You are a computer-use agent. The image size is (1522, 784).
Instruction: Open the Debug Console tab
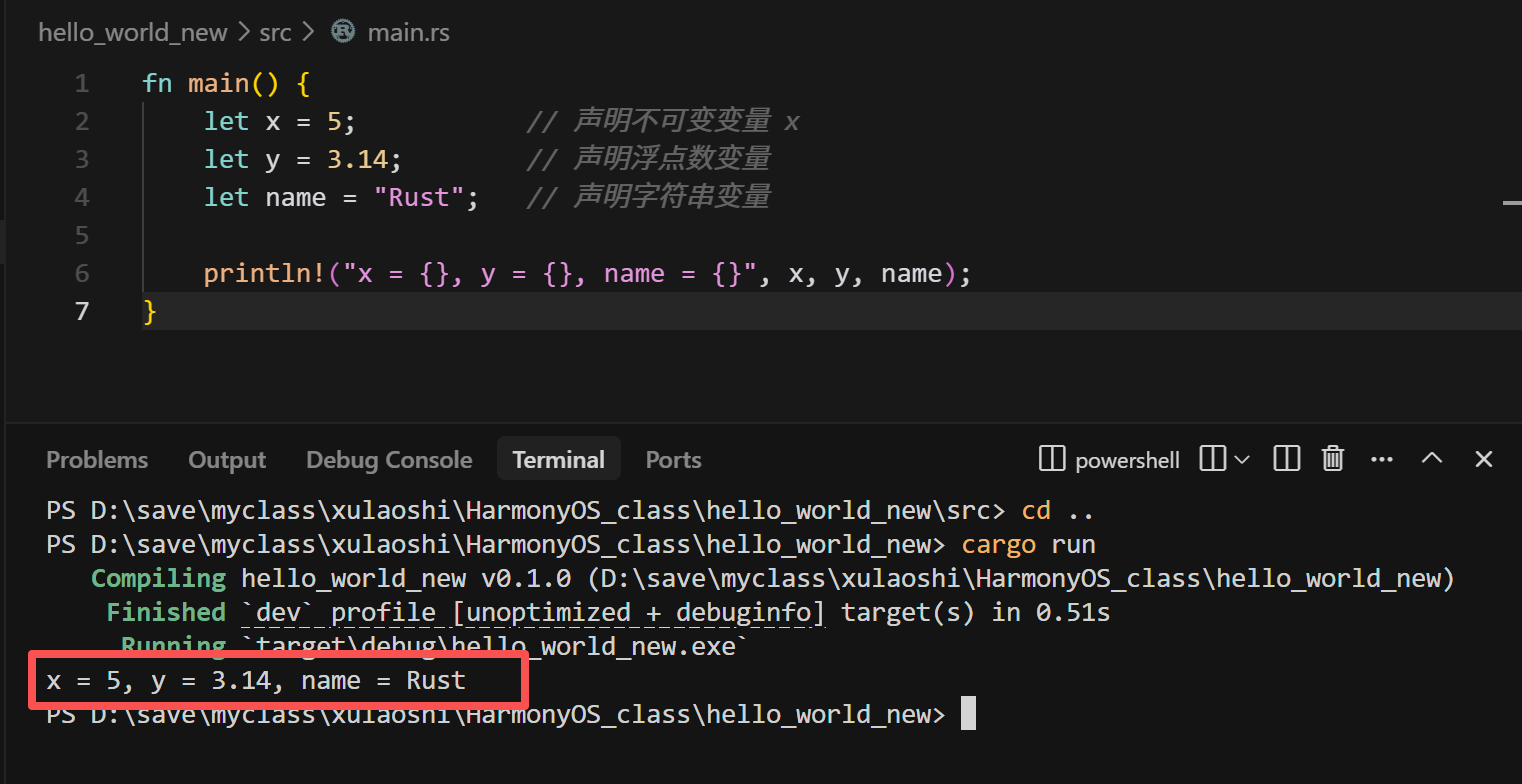(389, 460)
